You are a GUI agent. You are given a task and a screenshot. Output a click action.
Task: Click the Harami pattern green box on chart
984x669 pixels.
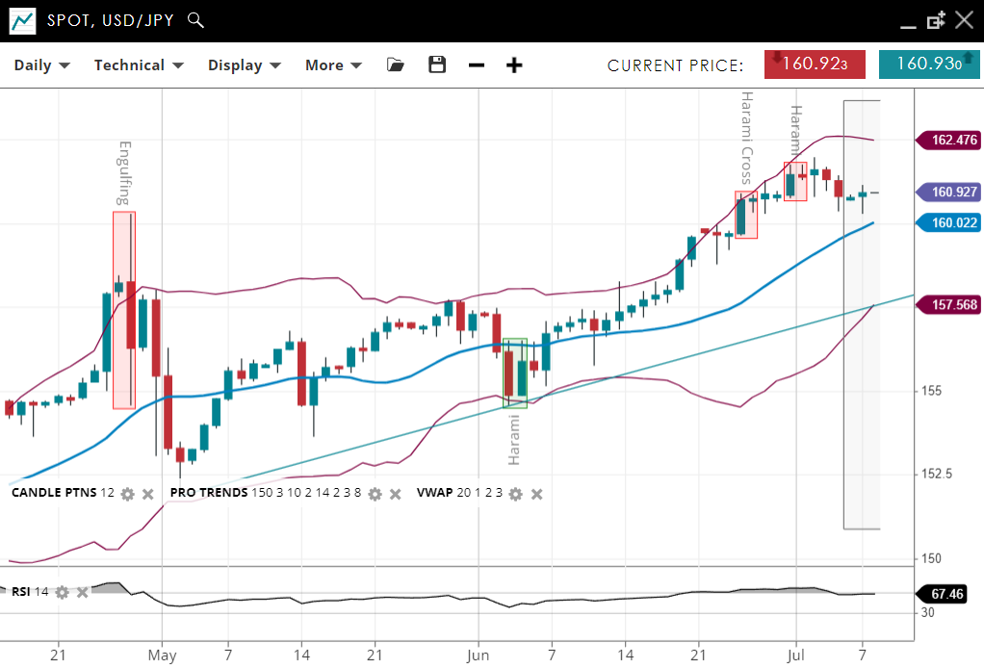click(x=514, y=373)
